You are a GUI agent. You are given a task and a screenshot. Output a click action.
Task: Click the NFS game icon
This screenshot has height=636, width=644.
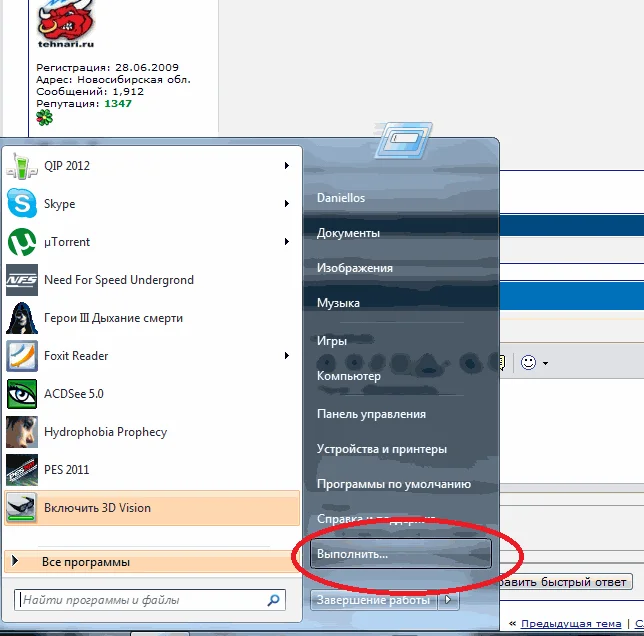click(x=22, y=280)
